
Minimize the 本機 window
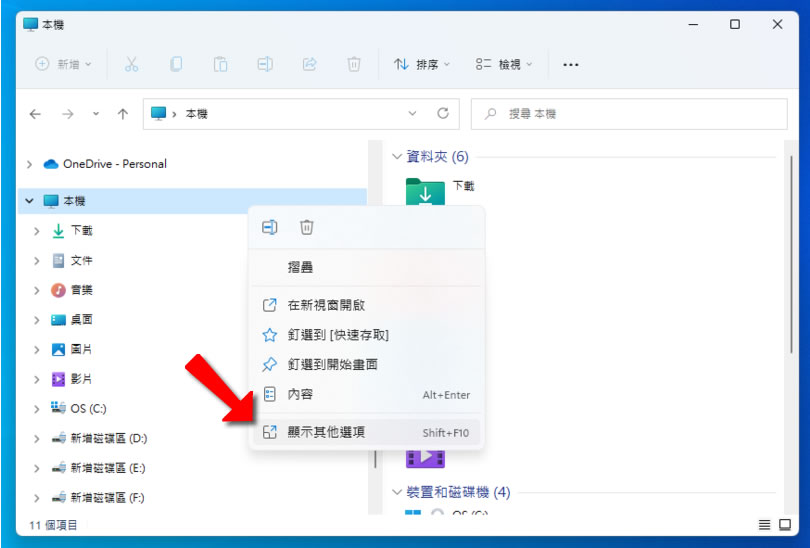693,24
